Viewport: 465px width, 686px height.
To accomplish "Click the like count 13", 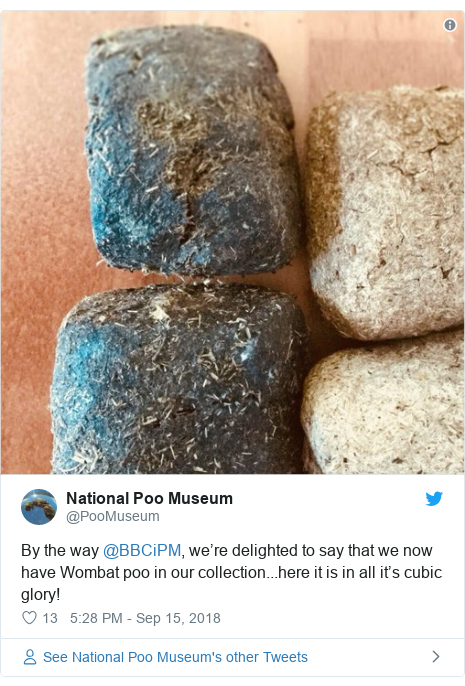I will click(50, 618).
